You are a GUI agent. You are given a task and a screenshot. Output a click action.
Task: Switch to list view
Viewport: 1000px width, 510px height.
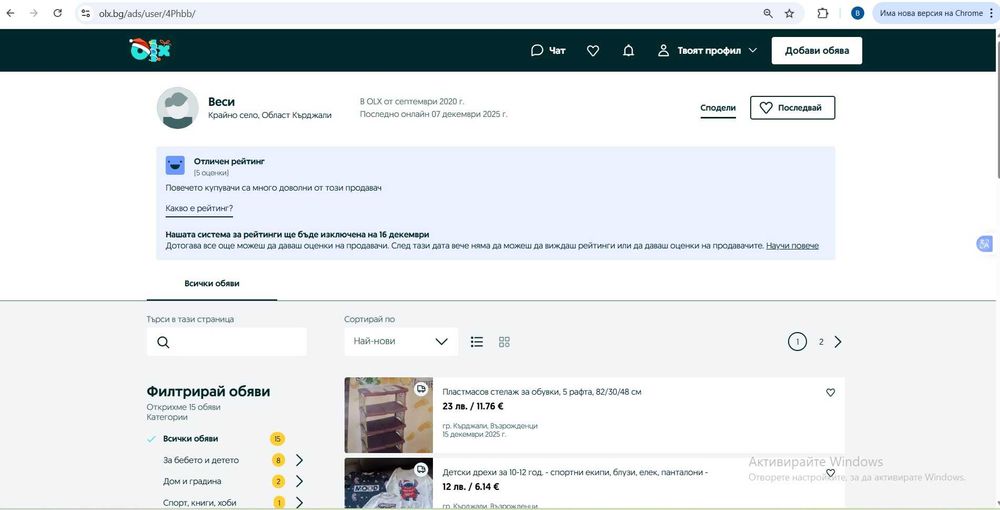477,342
